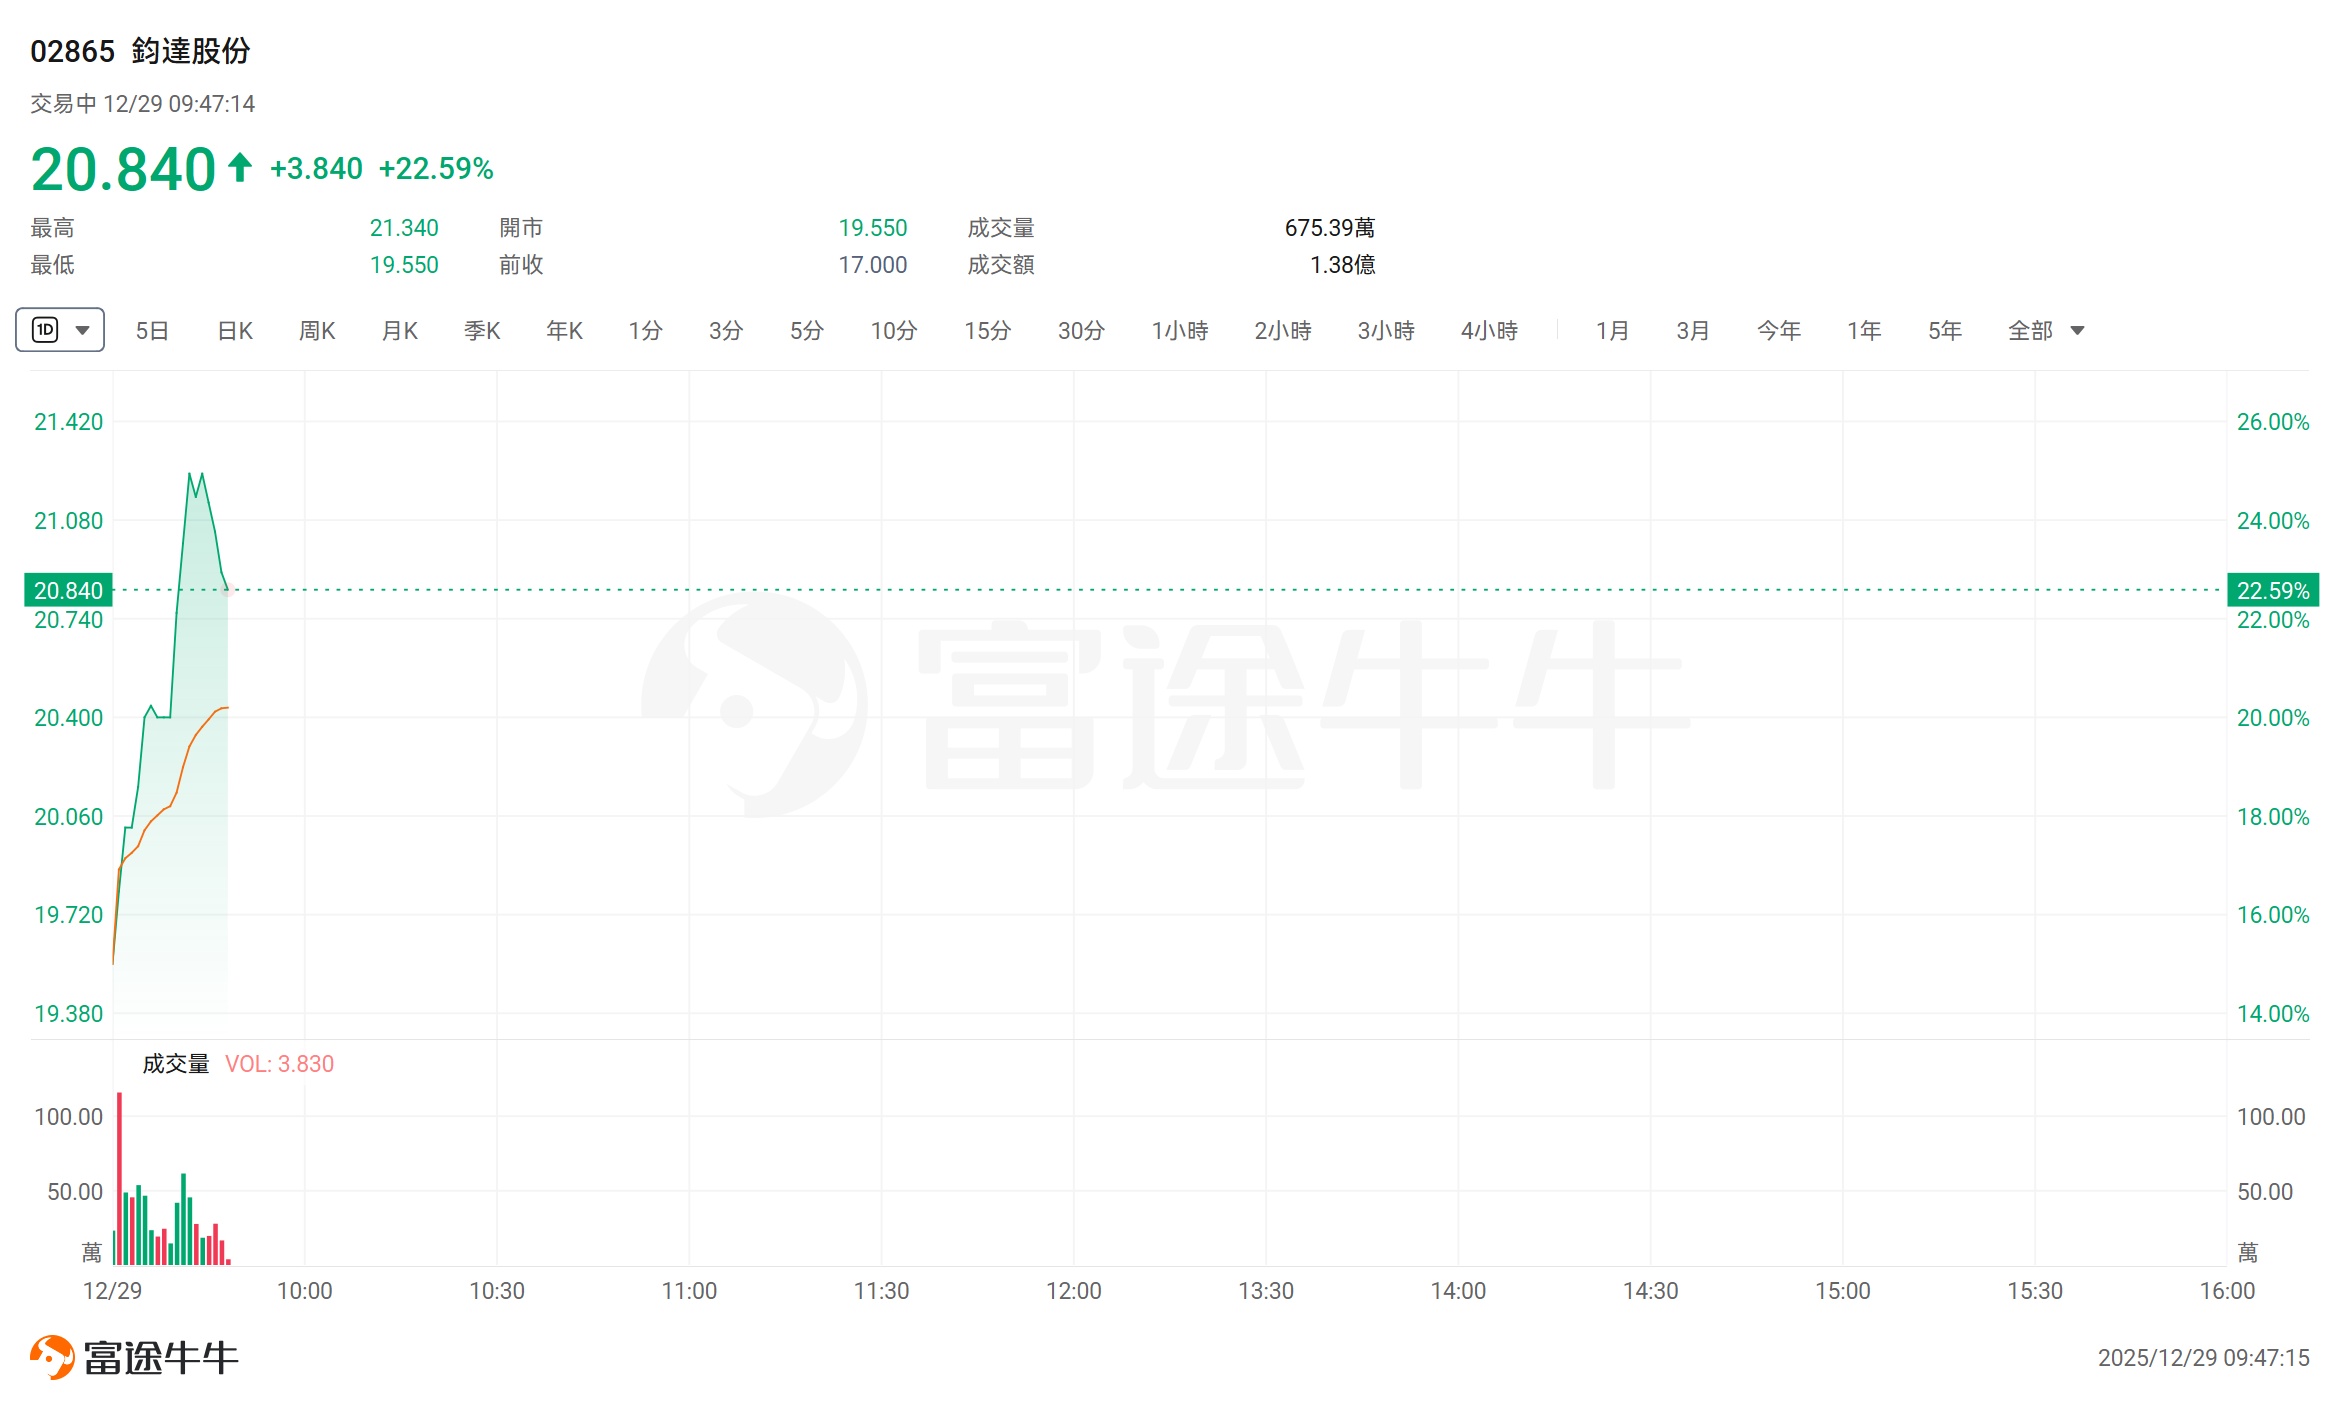Show the 3月 range chart

[1693, 330]
